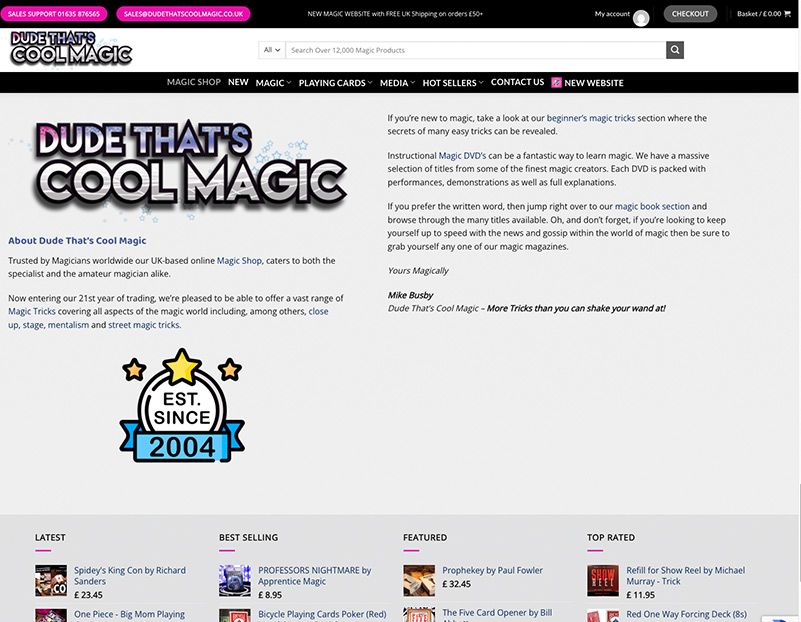Click the £ 11.95 price
This screenshot has height=622, width=801.
point(640,595)
